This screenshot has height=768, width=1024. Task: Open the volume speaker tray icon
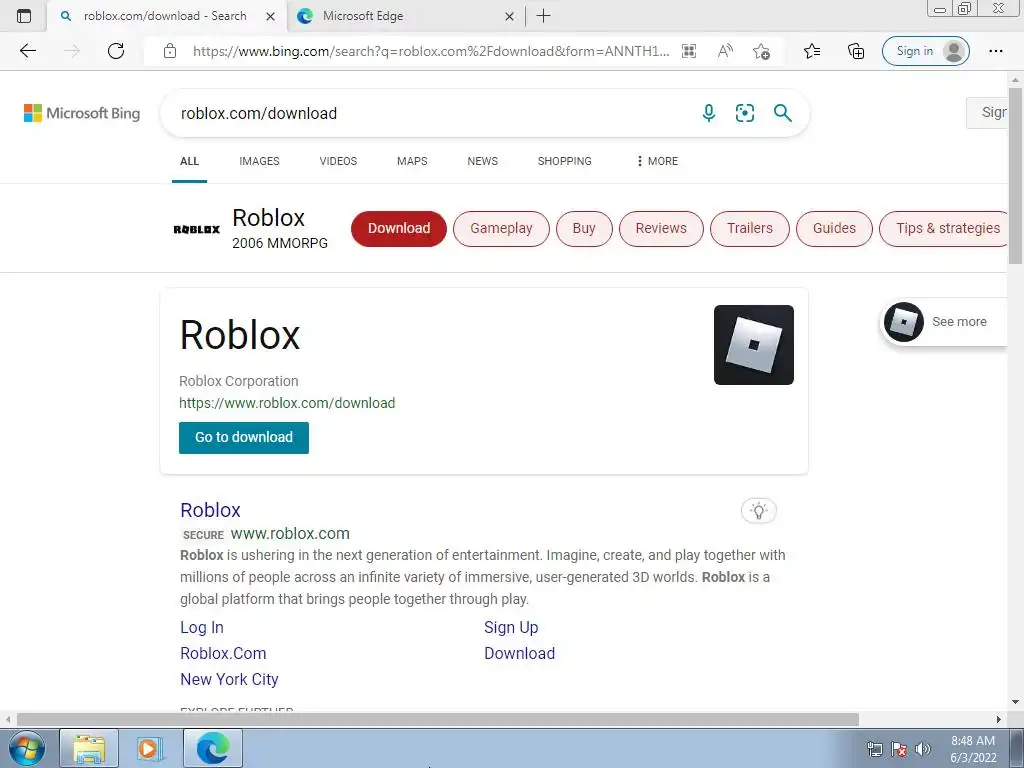point(923,749)
